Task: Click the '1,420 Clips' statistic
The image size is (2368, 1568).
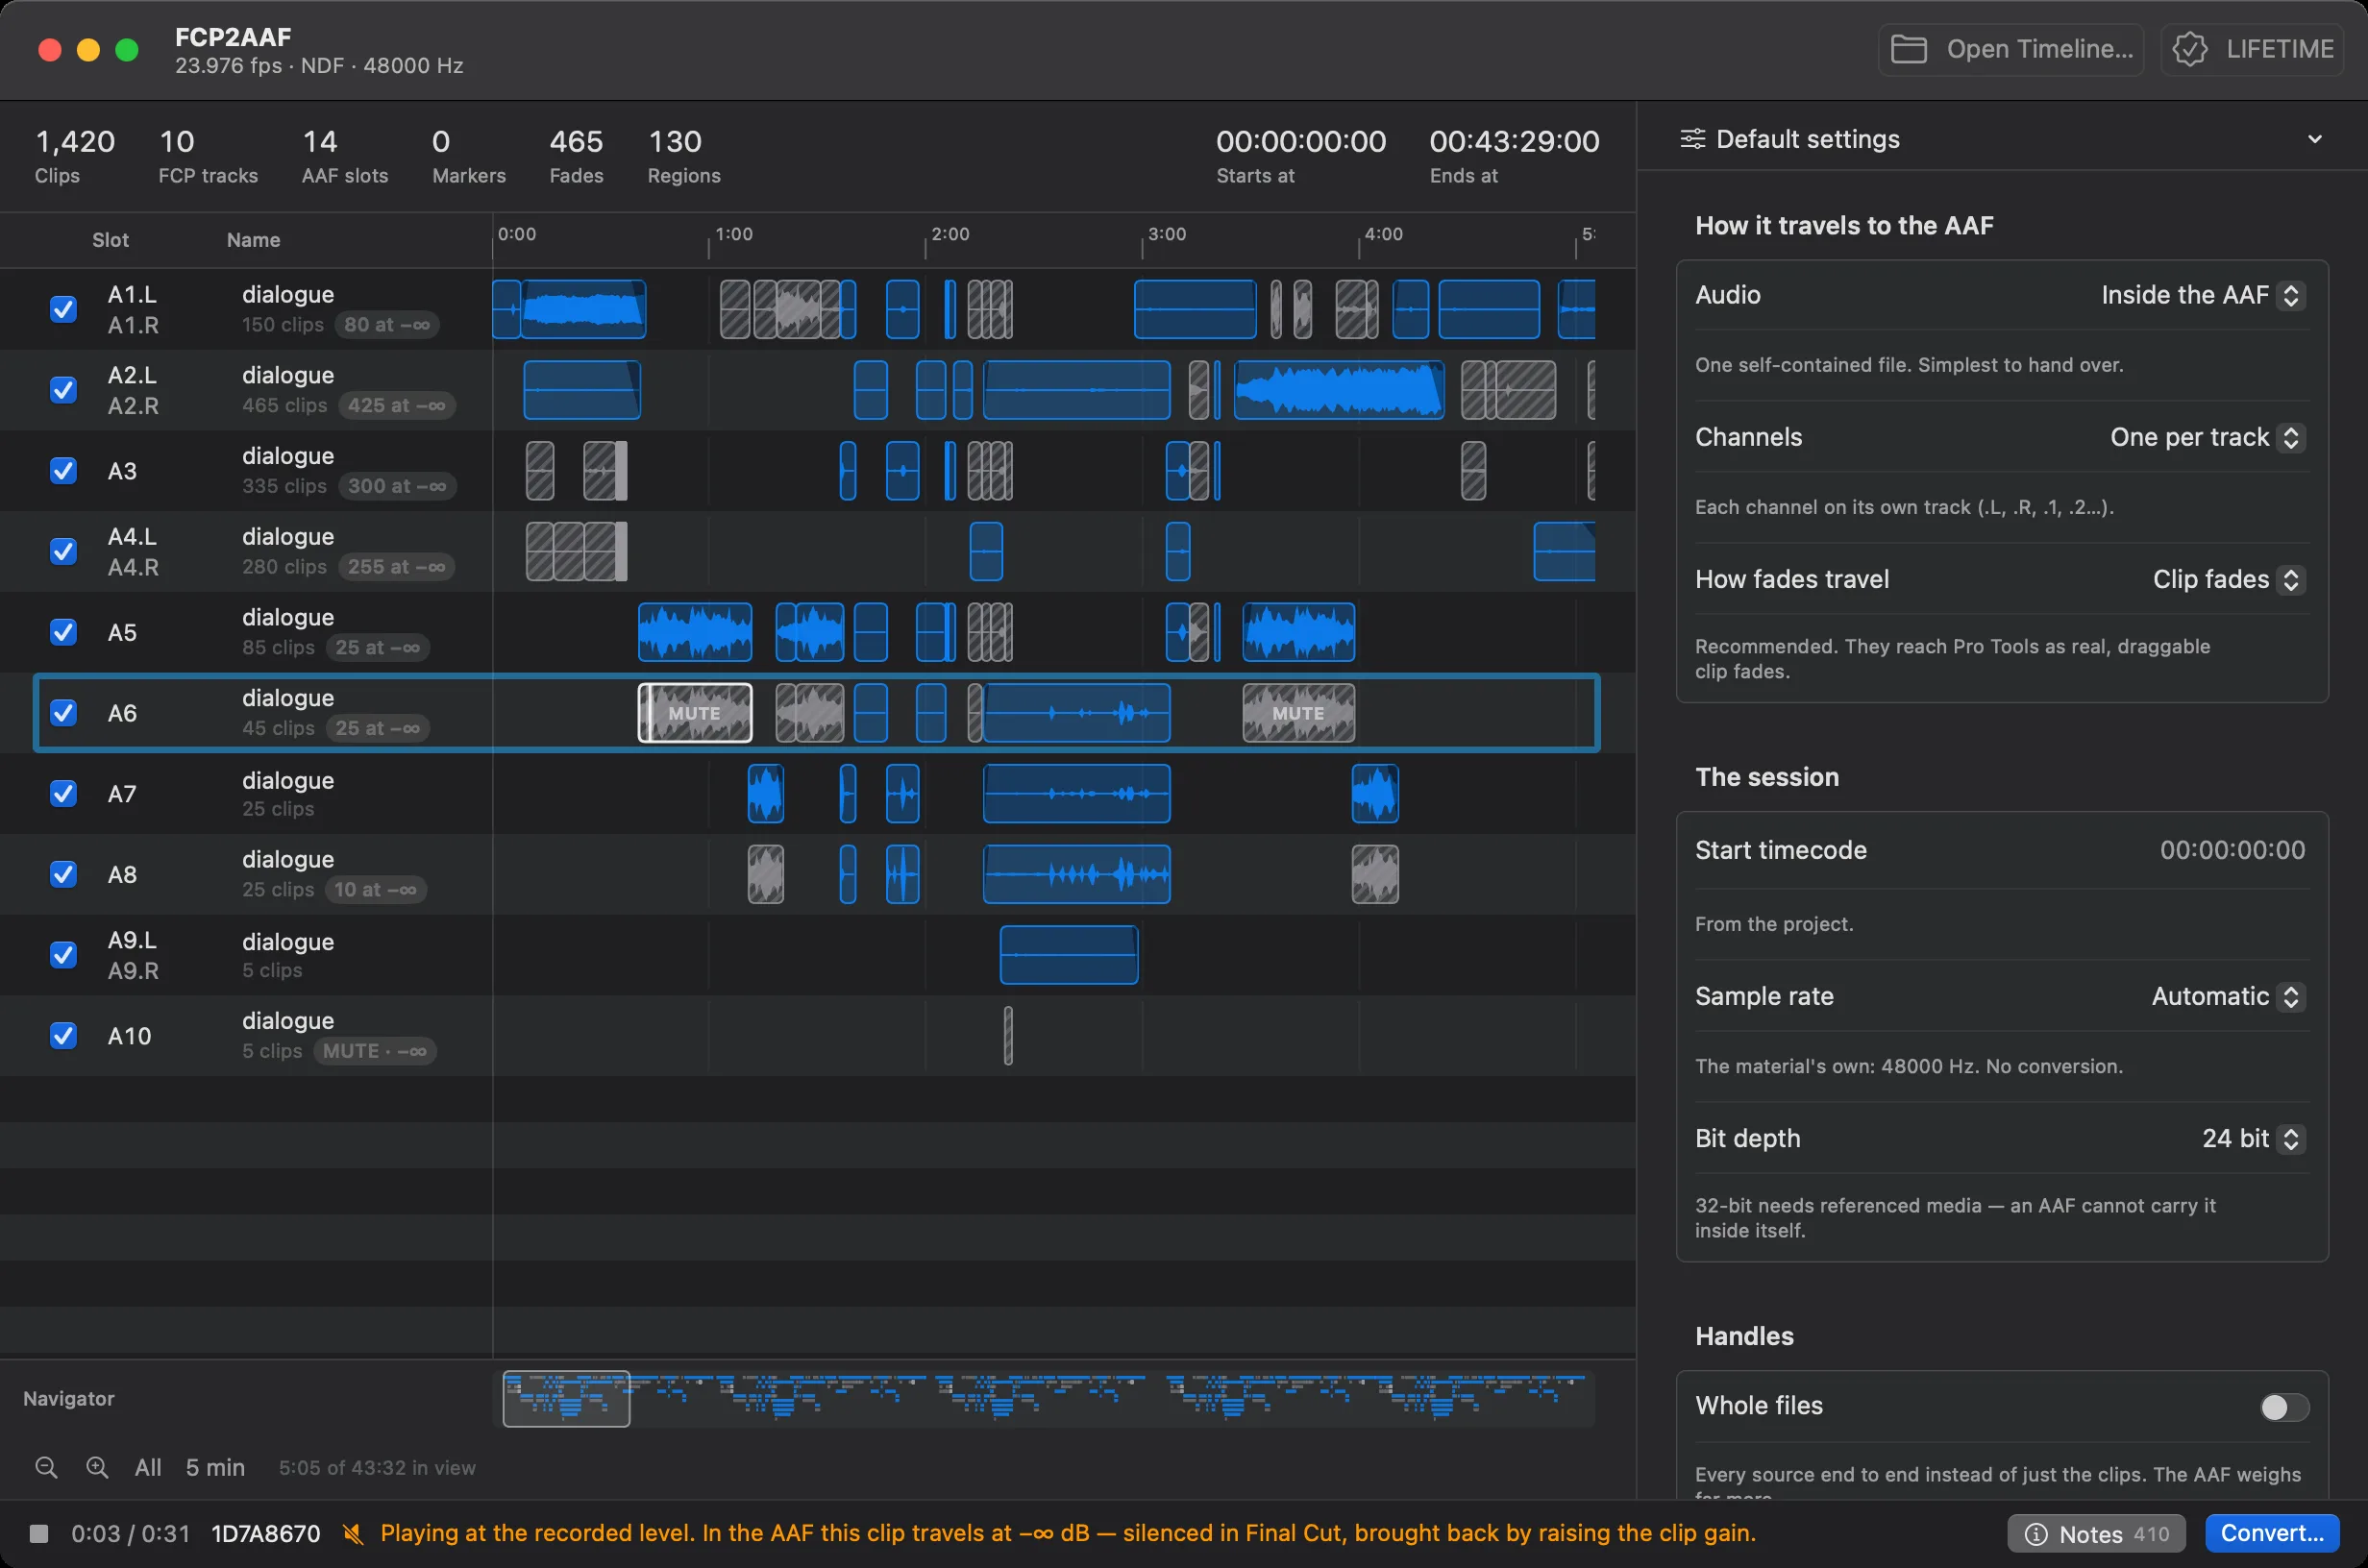Action: pyautogui.click(x=75, y=156)
